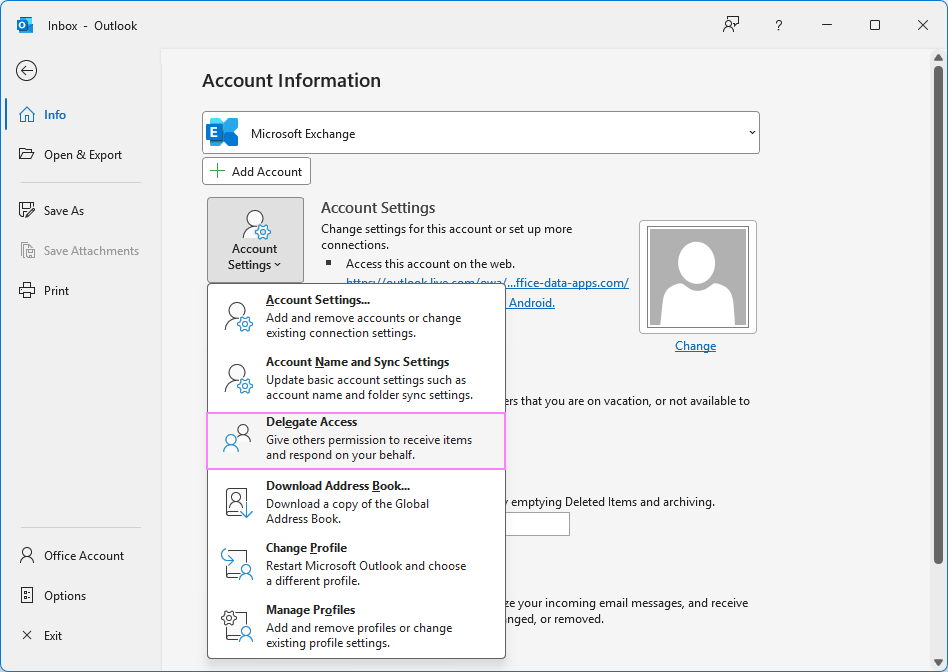This screenshot has height=672, width=948.
Task: Click the Options settings icon
Action: (x=27, y=595)
